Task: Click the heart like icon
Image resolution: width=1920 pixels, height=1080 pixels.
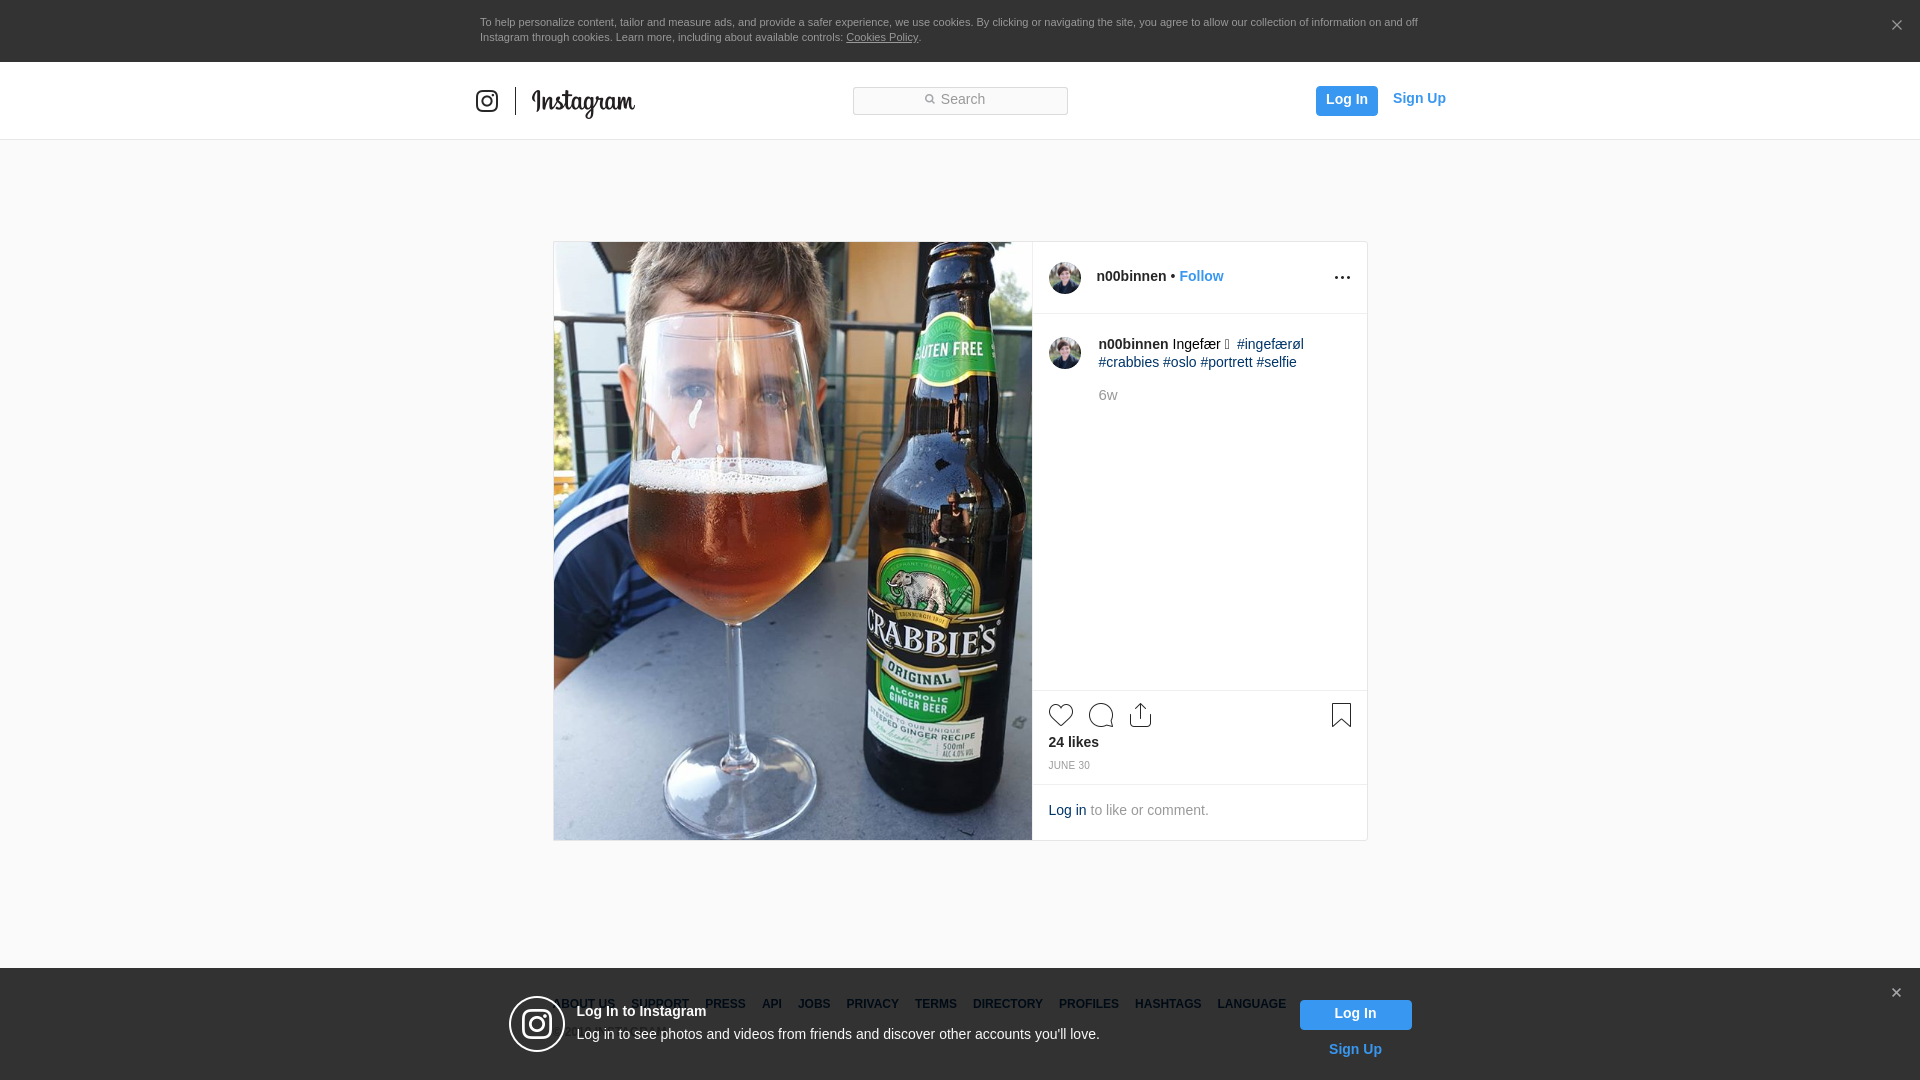Action: click(1060, 715)
